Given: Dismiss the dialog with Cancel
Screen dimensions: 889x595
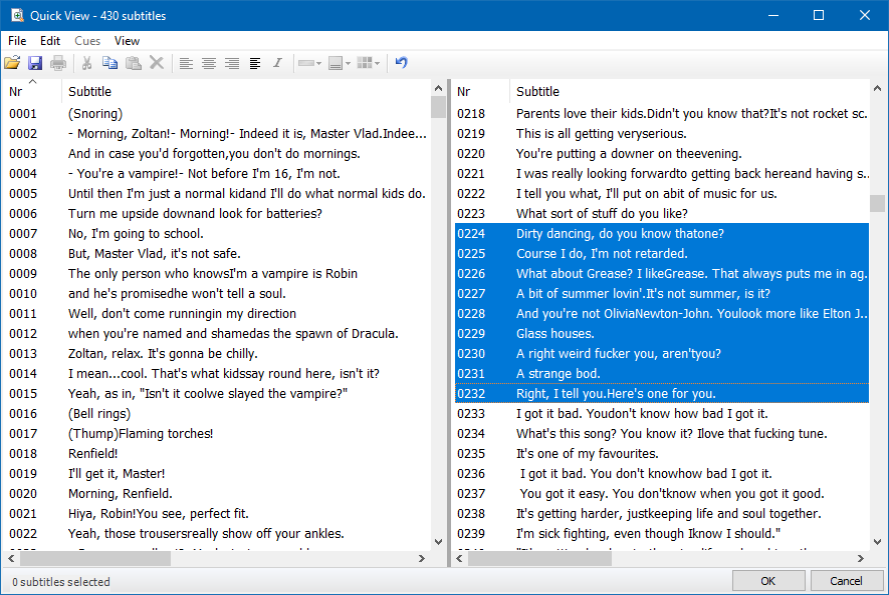Looking at the screenshot, I should (x=846, y=580).
